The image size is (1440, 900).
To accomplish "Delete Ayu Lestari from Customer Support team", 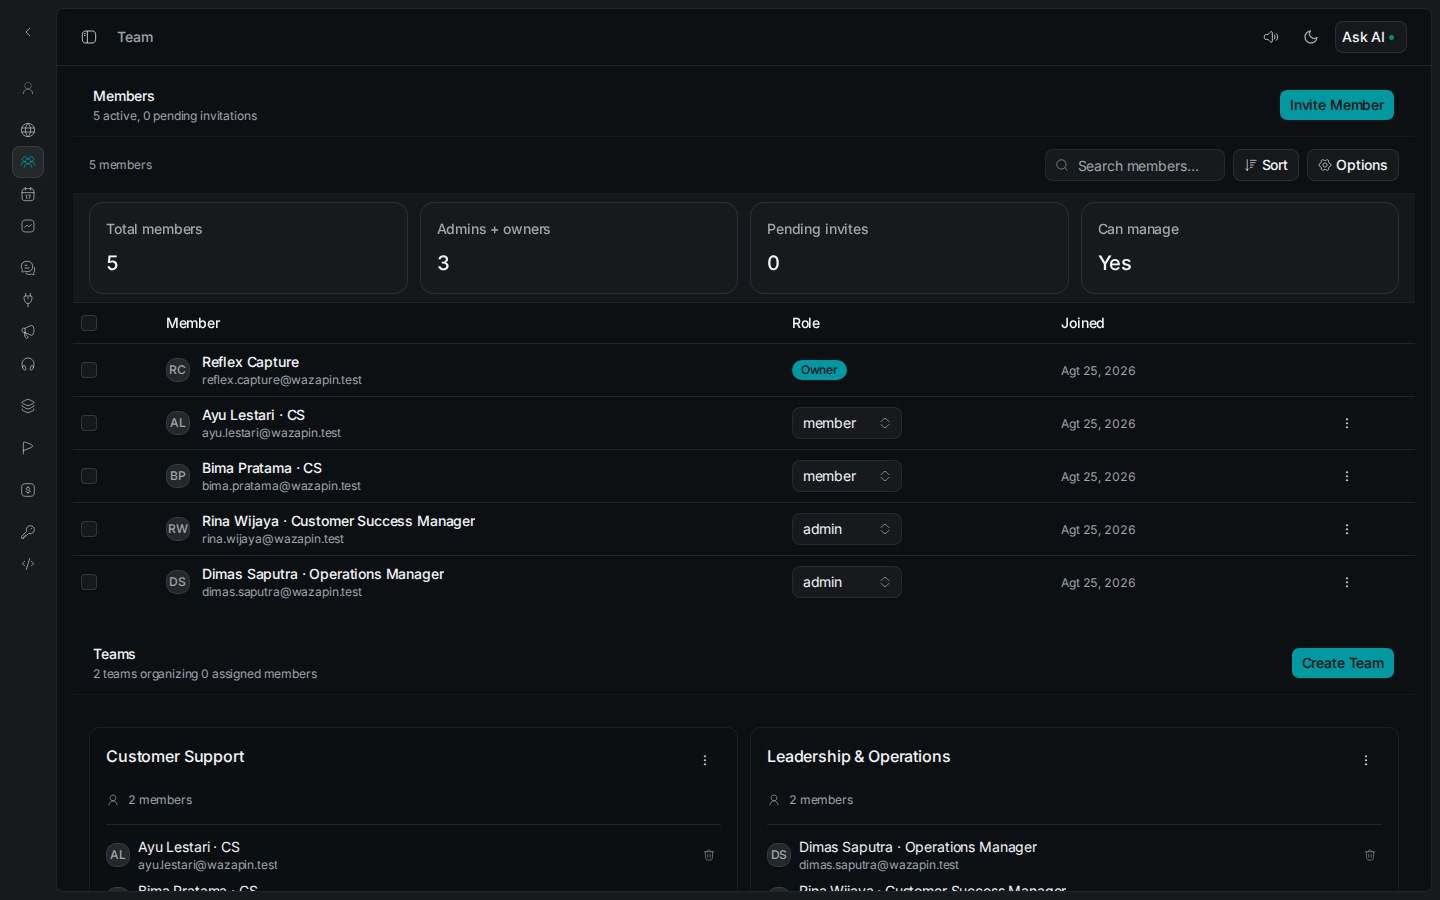I will (709, 855).
